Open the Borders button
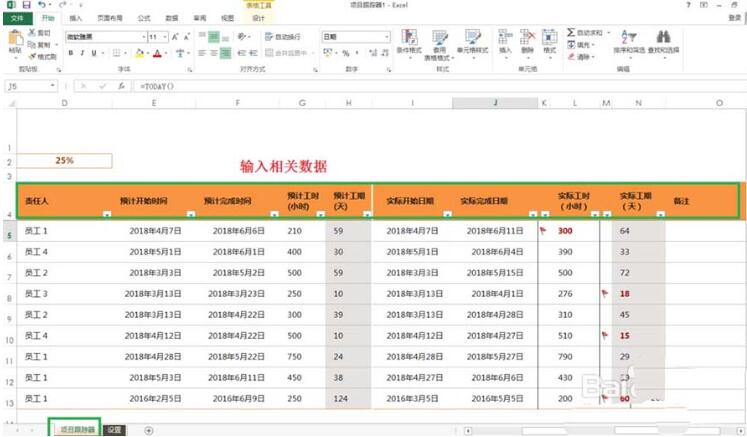Screen dimensions: 747x437 point(116,53)
